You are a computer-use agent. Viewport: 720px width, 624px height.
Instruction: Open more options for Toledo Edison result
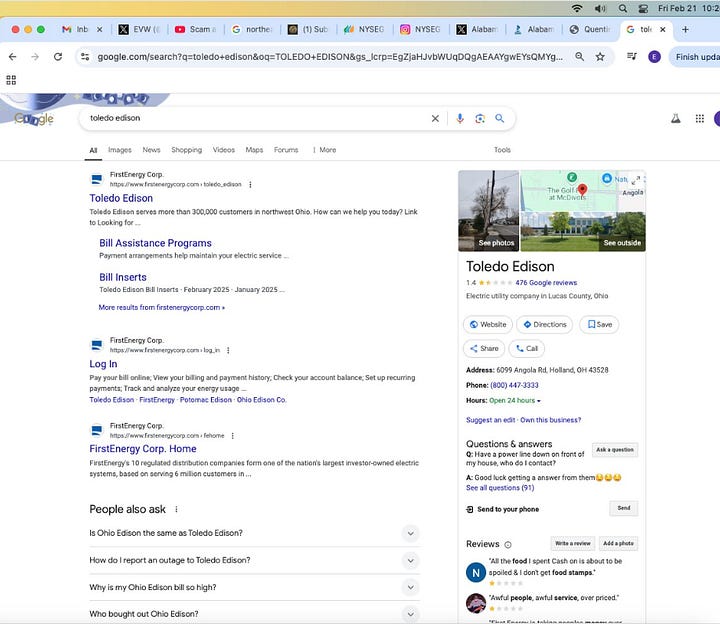pyautogui.click(x=250, y=185)
